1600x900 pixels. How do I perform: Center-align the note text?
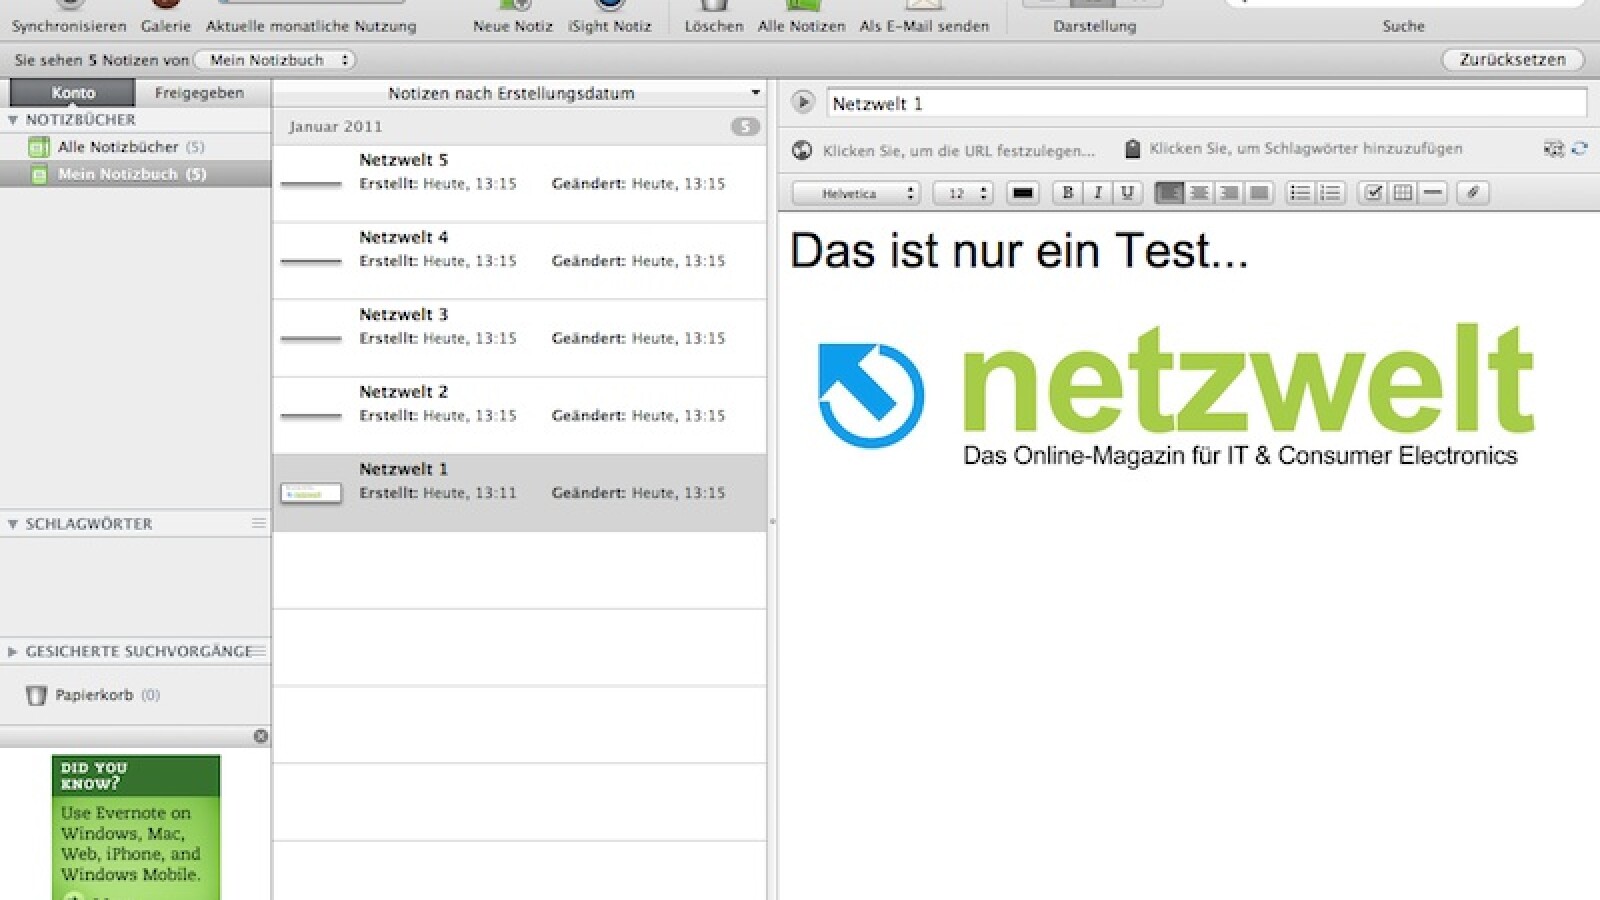click(x=1199, y=193)
